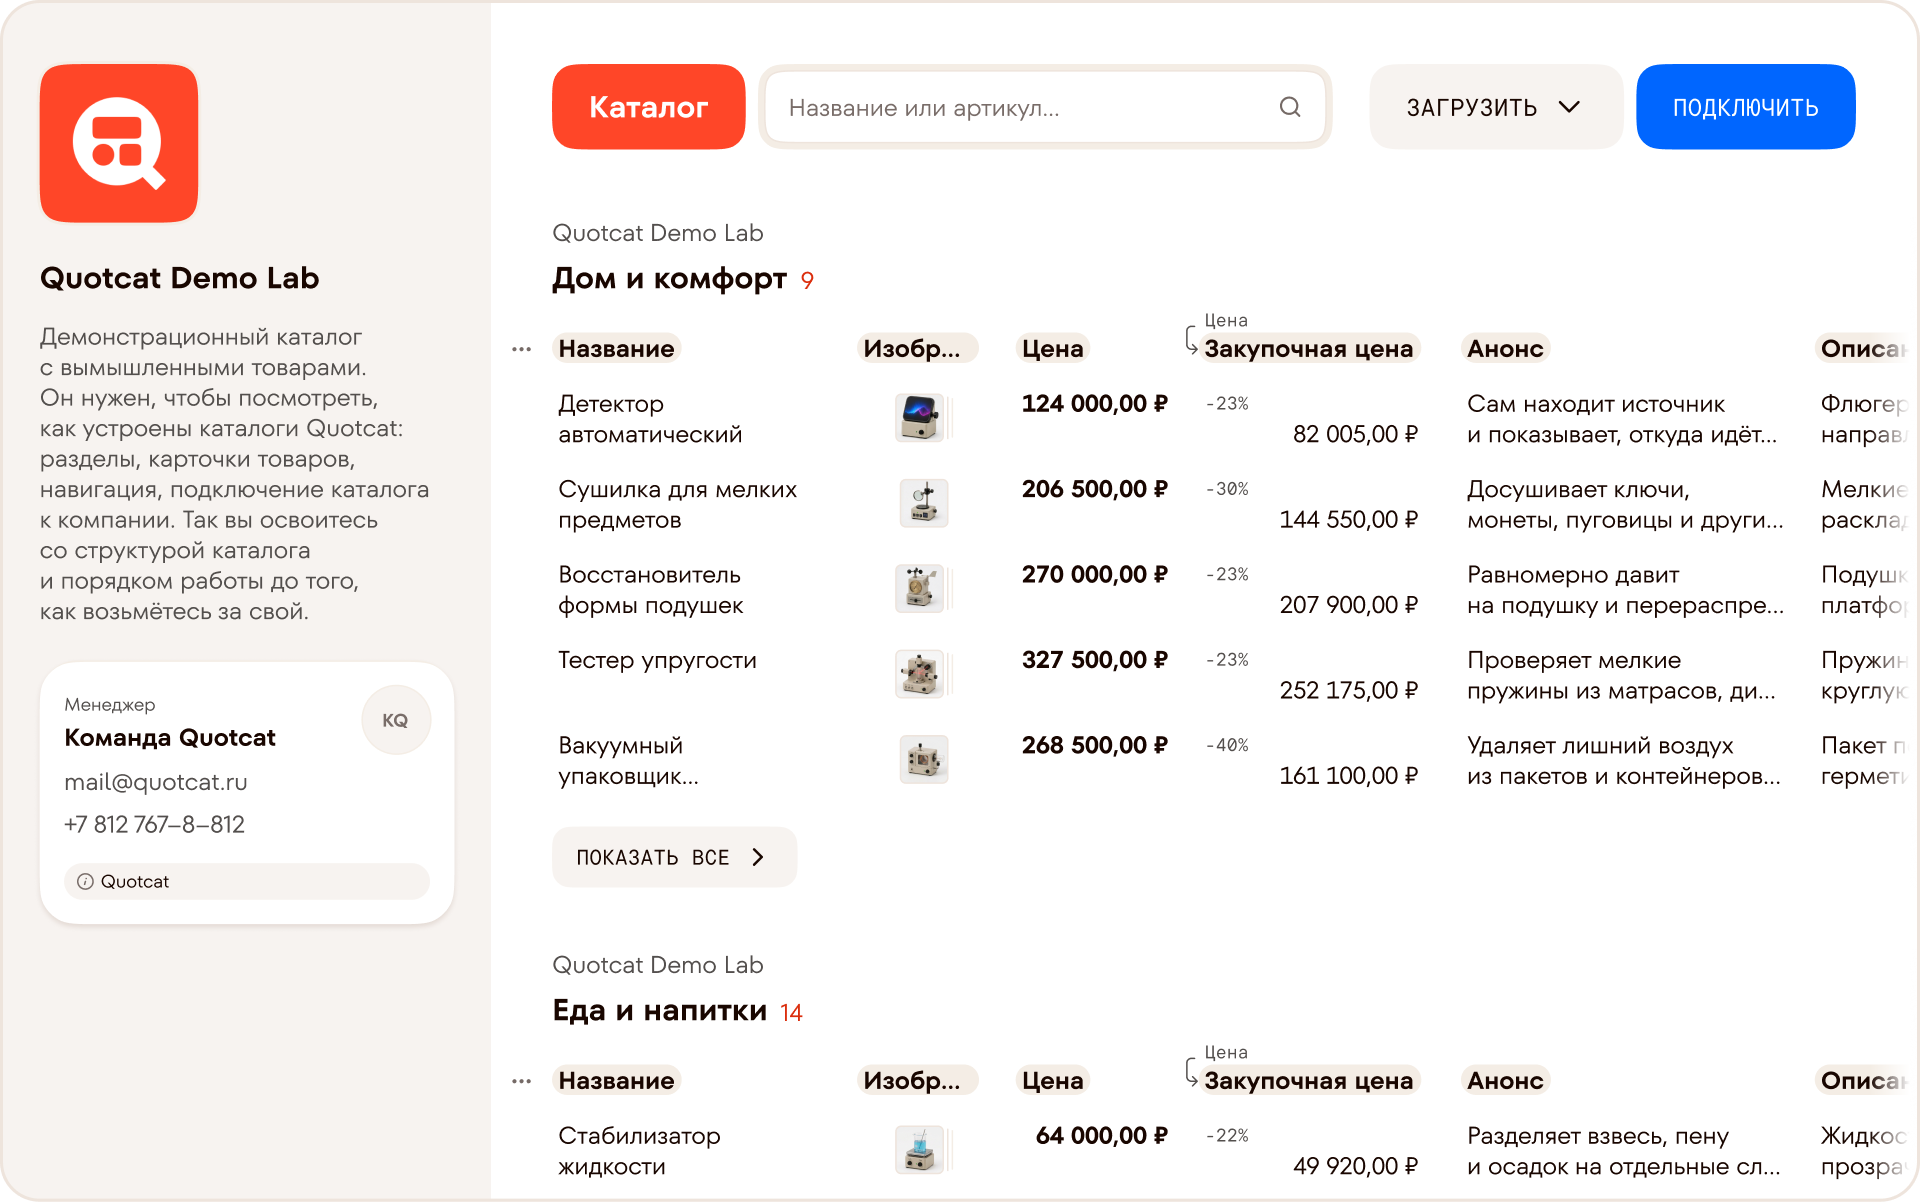Click price 124 000,00 ₽
This screenshot has width=1920, height=1202.
(1094, 404)
